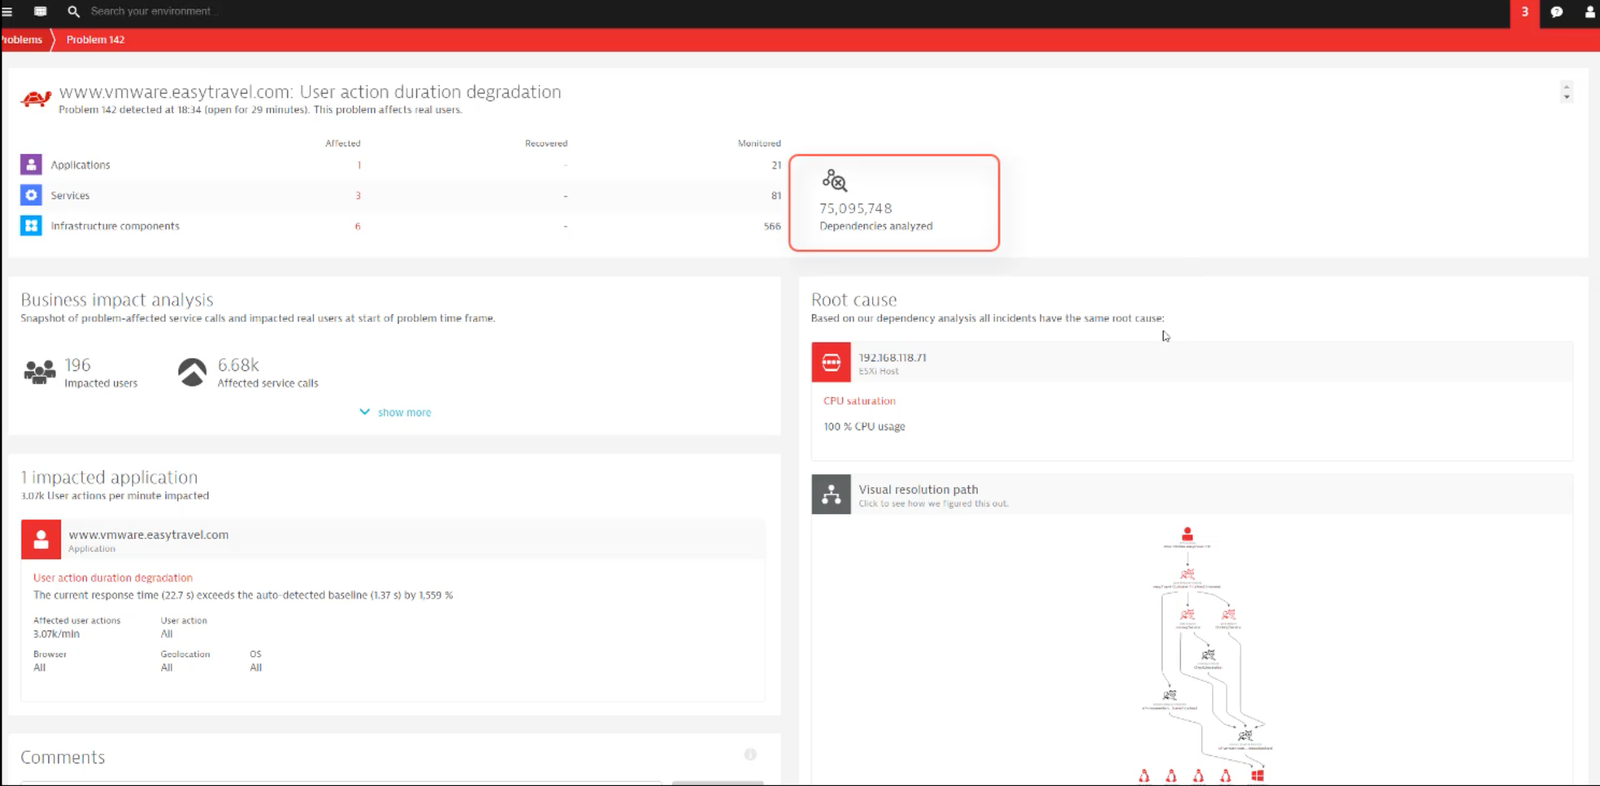Click the Dependencies analyzed tile
The height and width of the screenshot is (786, 1600).
[894, 203]
